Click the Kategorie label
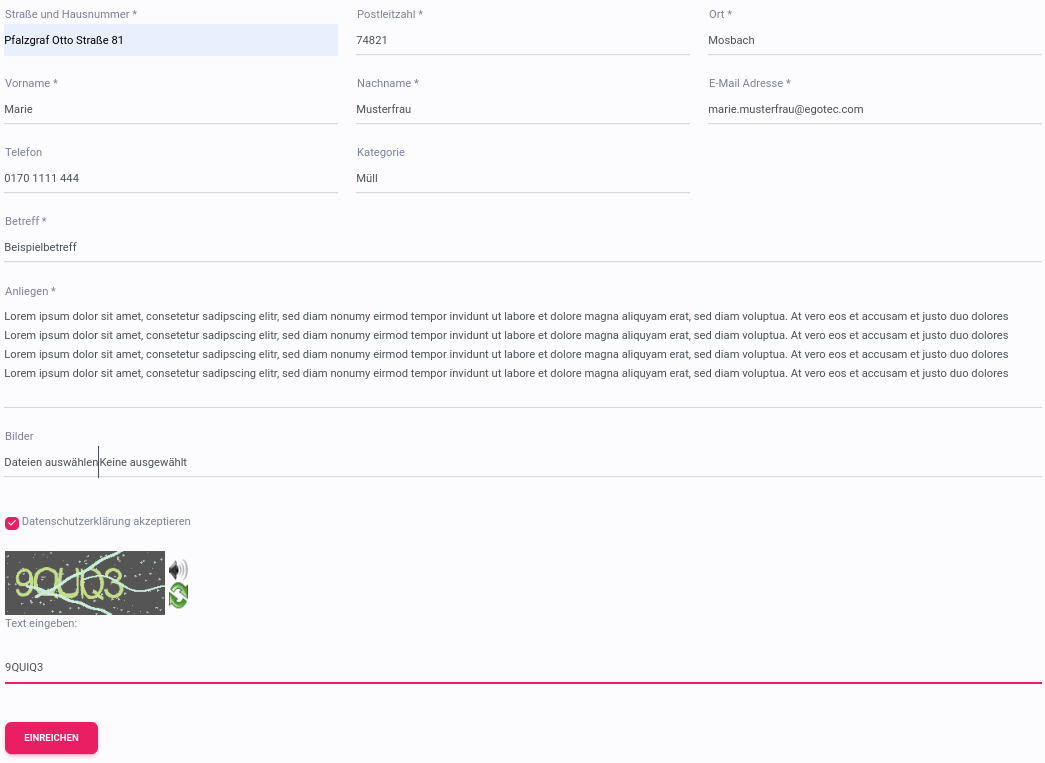 [381, 152]
